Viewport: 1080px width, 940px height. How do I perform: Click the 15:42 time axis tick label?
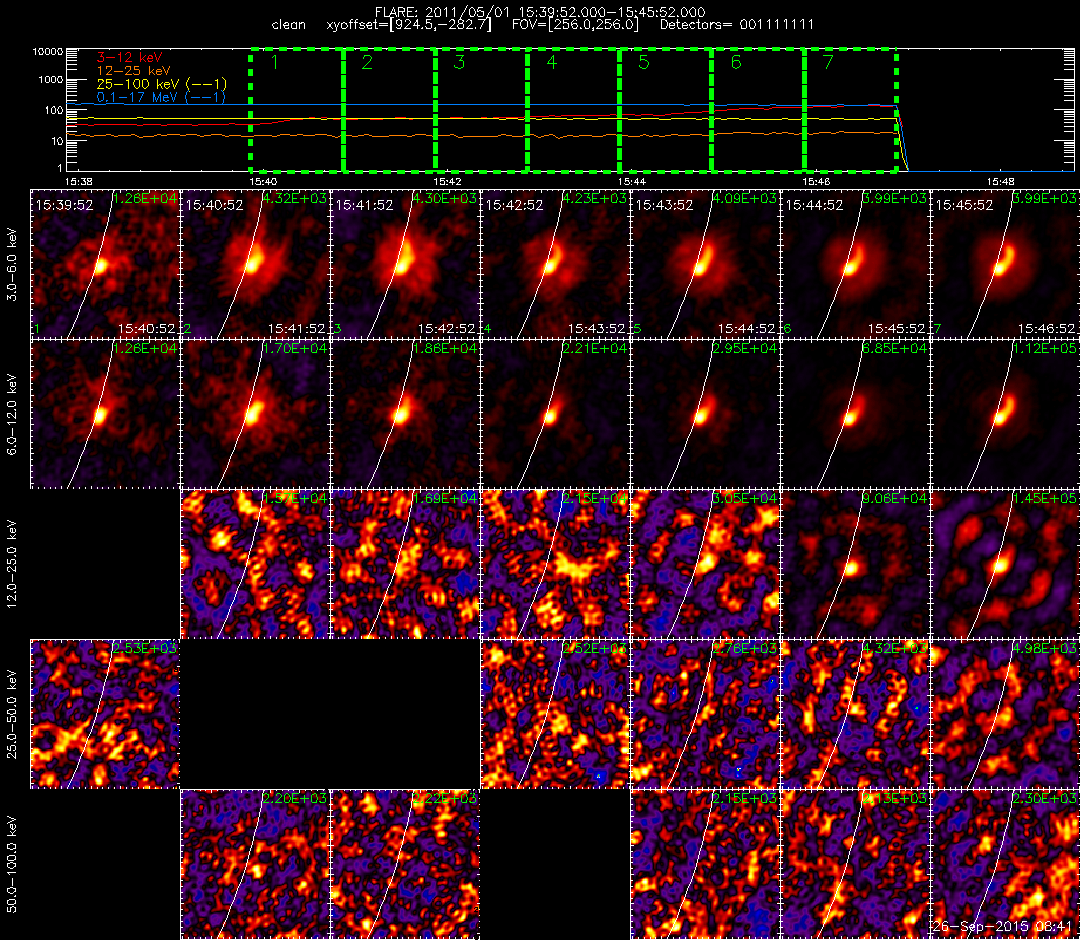447,181
